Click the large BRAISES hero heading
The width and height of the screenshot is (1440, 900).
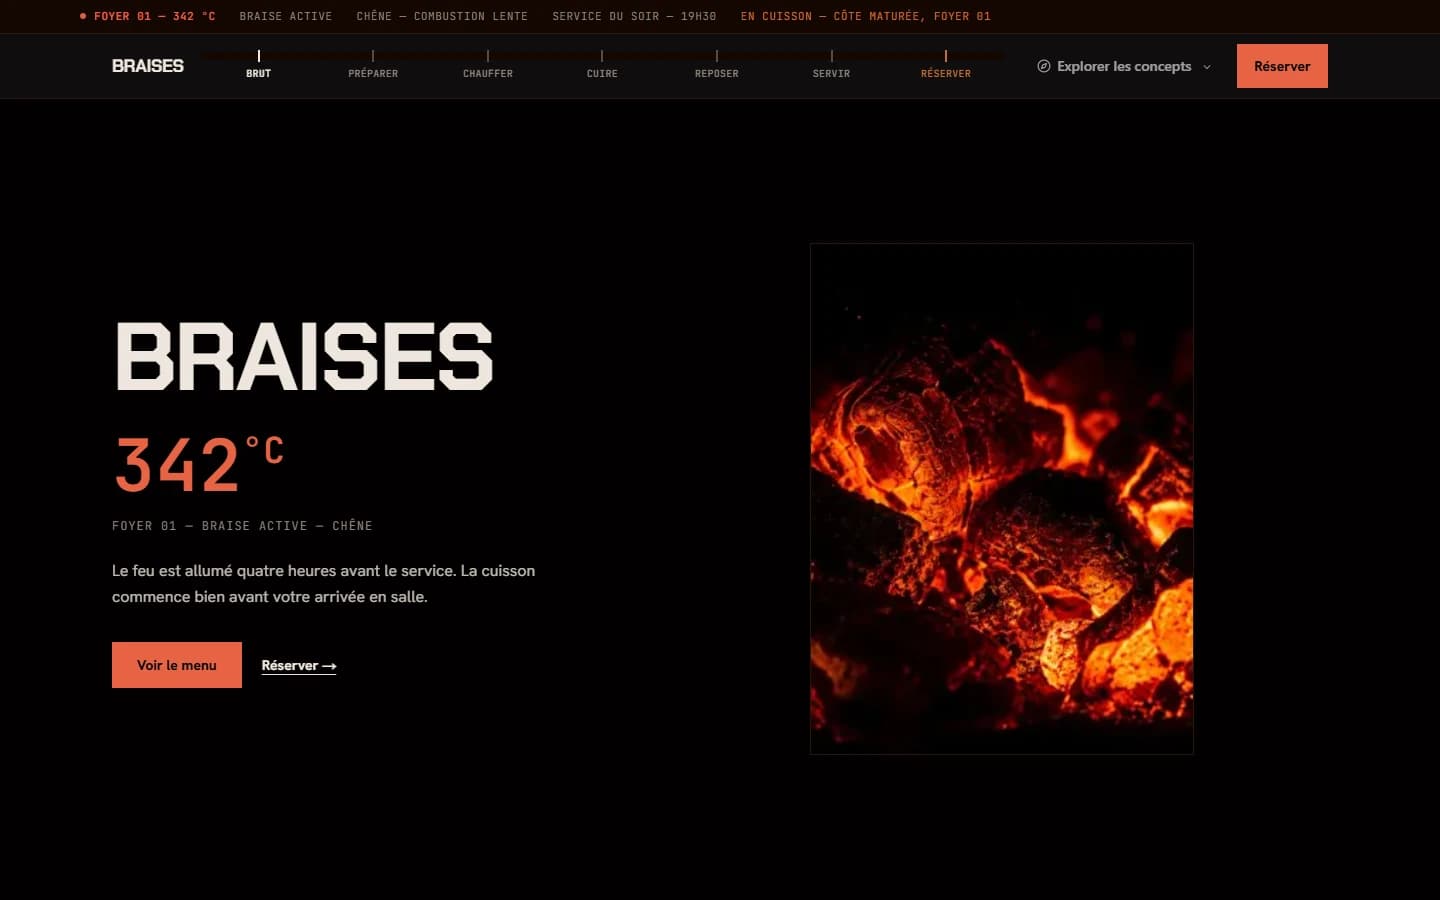pos(304,356)
